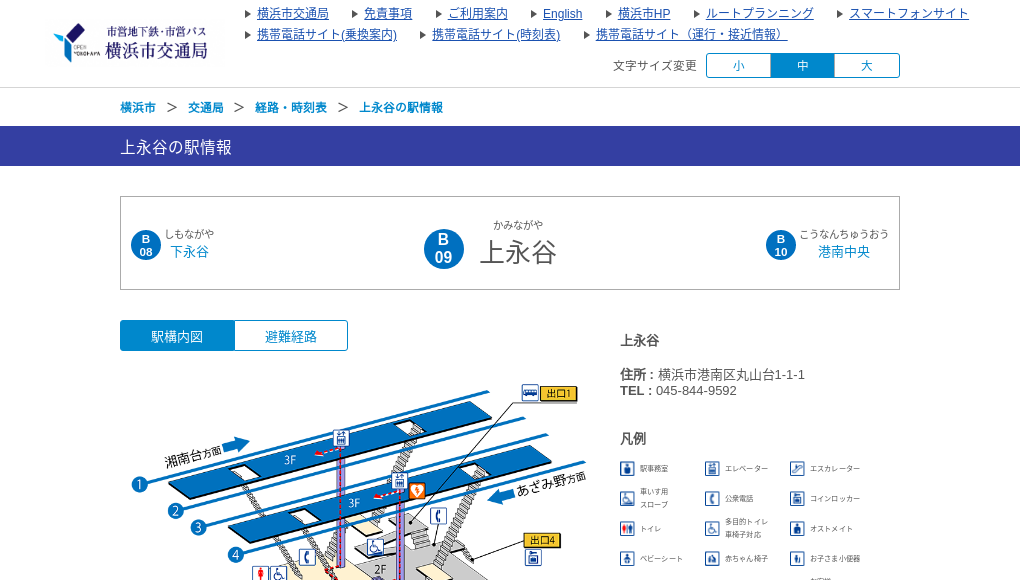Click the 出口4 exit label on map
The image size is (1020, 580).
[x=542, y=540]
